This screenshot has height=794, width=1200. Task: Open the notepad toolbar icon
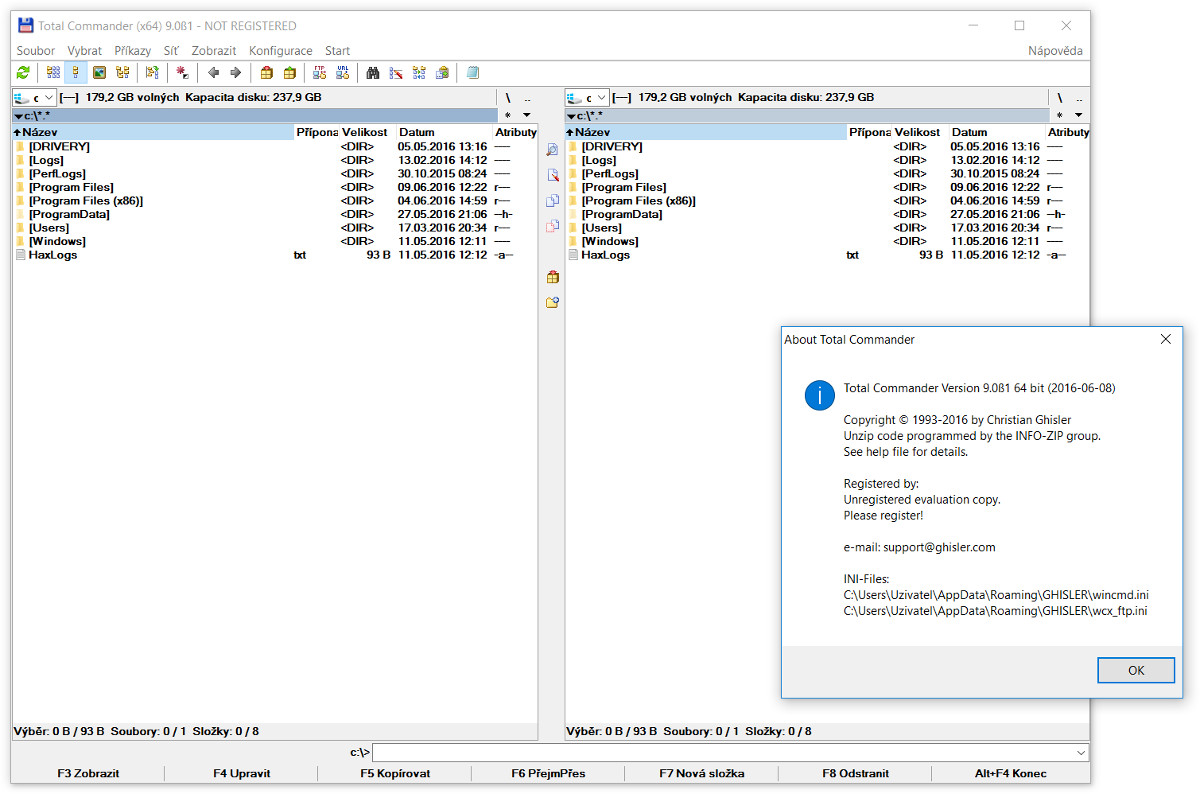pyautogui.click(x=473, y=72)
